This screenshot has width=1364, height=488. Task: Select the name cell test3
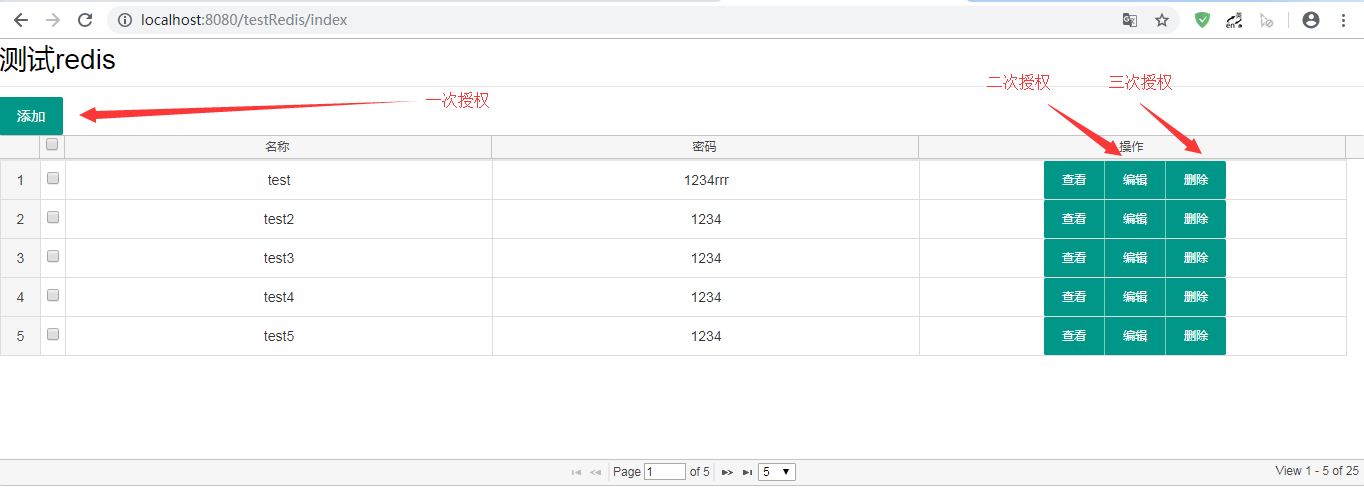pos(279,258)
